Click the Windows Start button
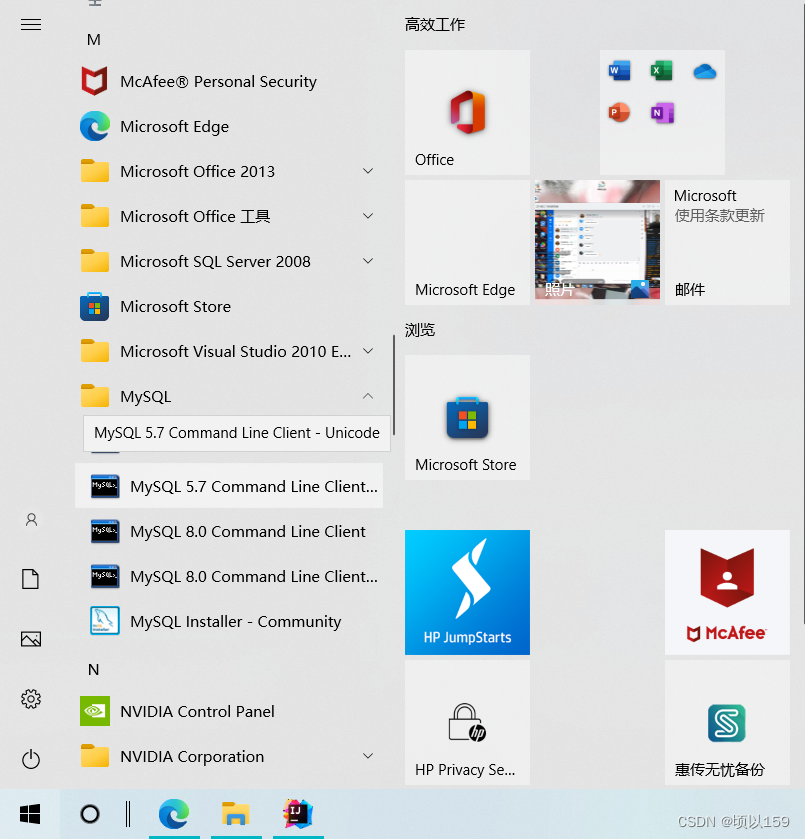The height and width of the screenshot is (839, 805). tap(30, 814)
